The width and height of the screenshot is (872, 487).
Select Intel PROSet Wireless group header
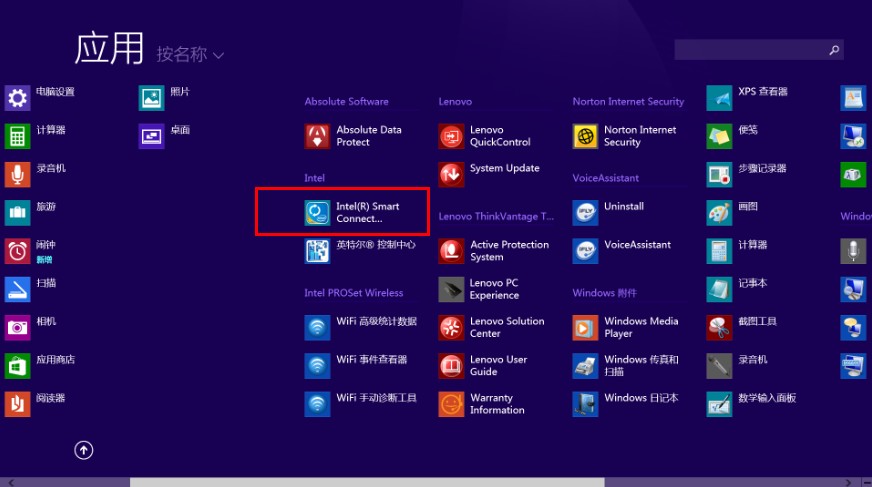pyautogui.click(x=354, y=293)
